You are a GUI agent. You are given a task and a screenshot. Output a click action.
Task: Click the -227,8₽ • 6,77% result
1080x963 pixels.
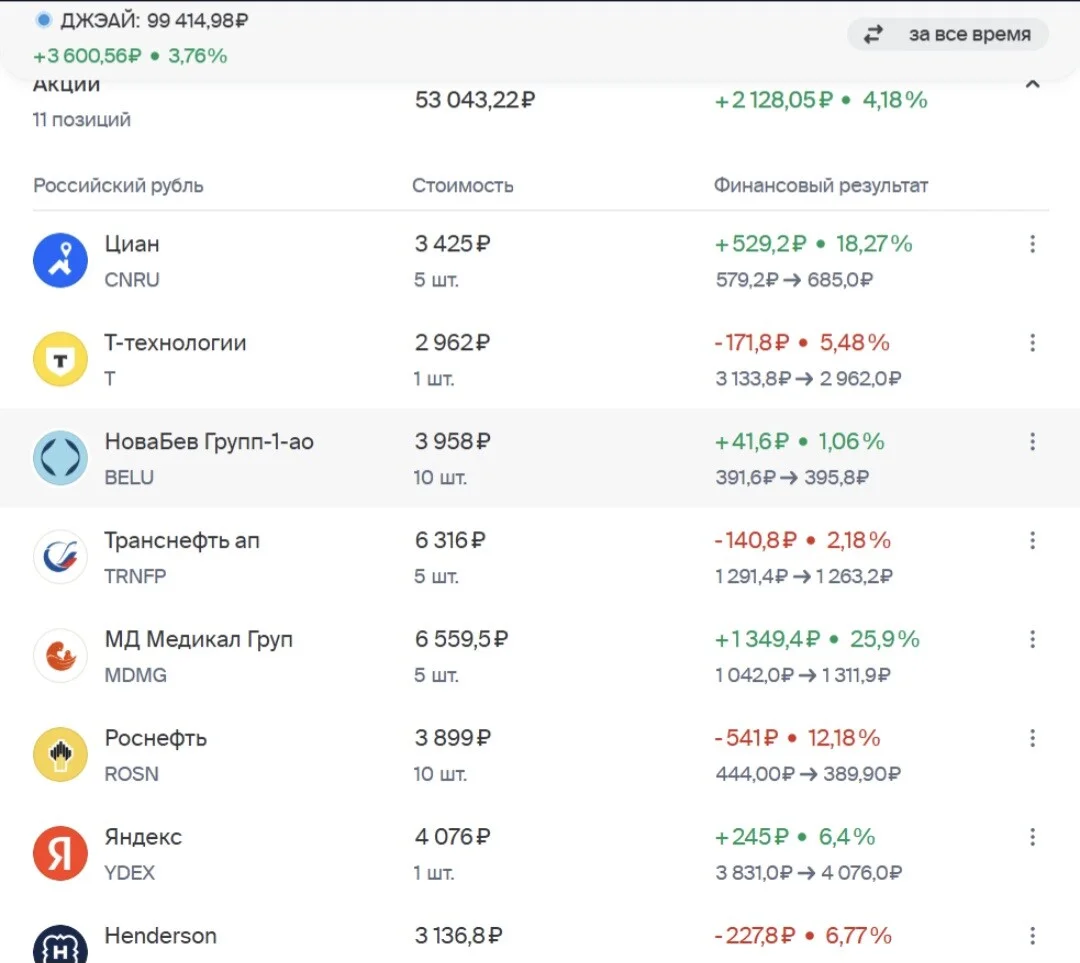(x=803, y=935)
